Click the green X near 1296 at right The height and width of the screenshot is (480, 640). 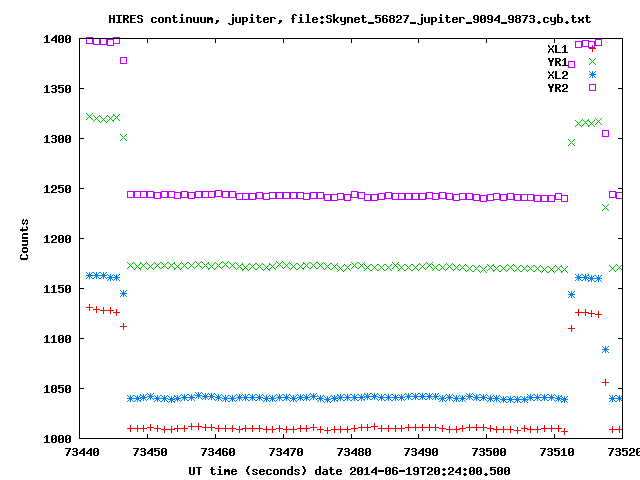pos(571,142)
